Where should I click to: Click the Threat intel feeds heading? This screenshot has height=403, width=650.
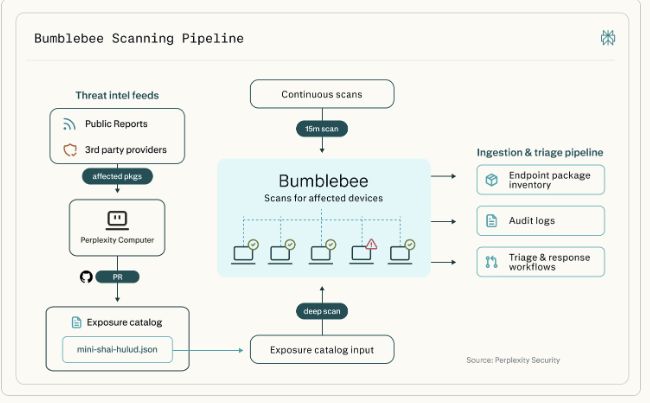117,95
